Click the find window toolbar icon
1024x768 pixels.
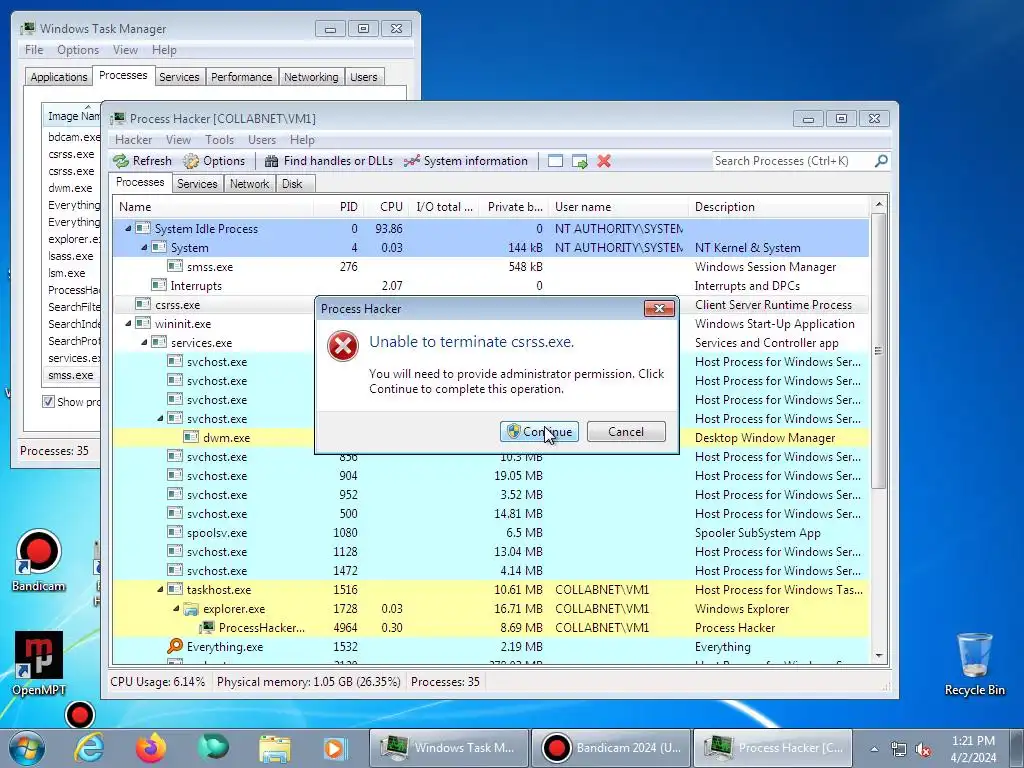555,161
